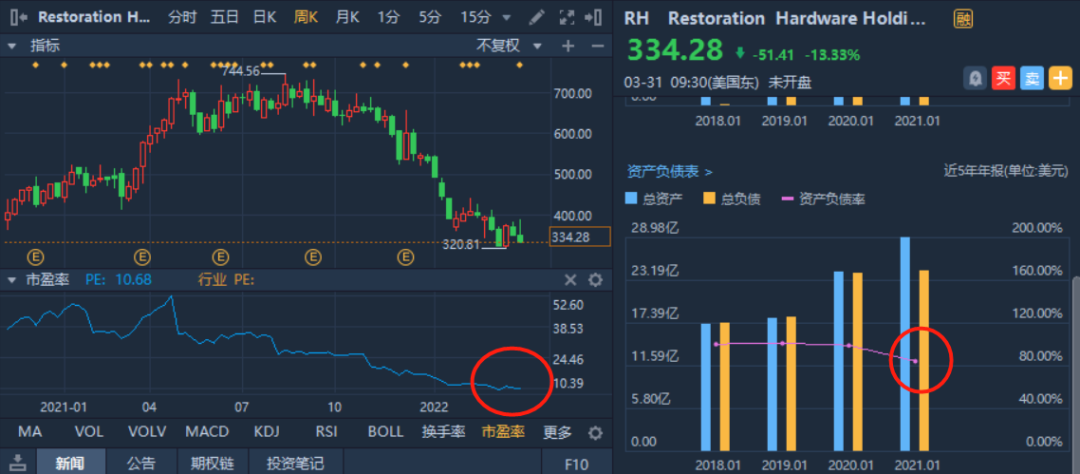Open the 新闻 news tab
This screenshot has height=474, width=1080.
70,463
